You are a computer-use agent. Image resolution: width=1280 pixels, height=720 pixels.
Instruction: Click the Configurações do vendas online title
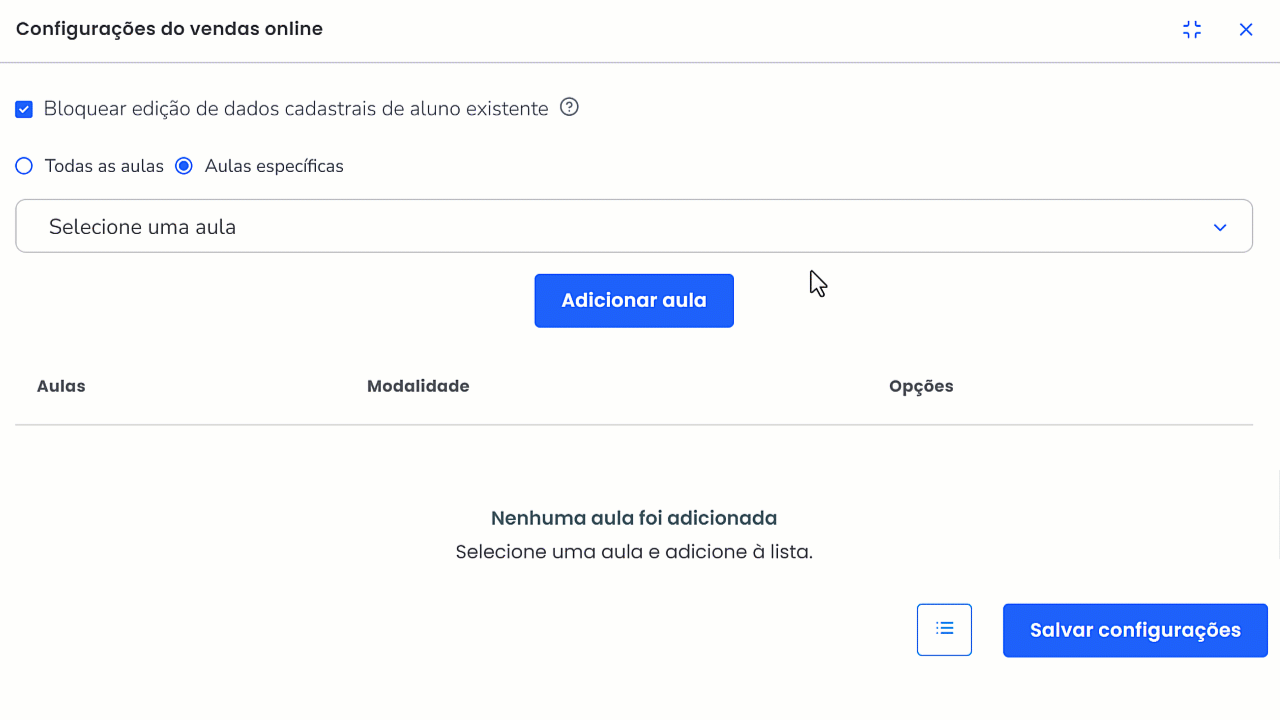[169, 29]
